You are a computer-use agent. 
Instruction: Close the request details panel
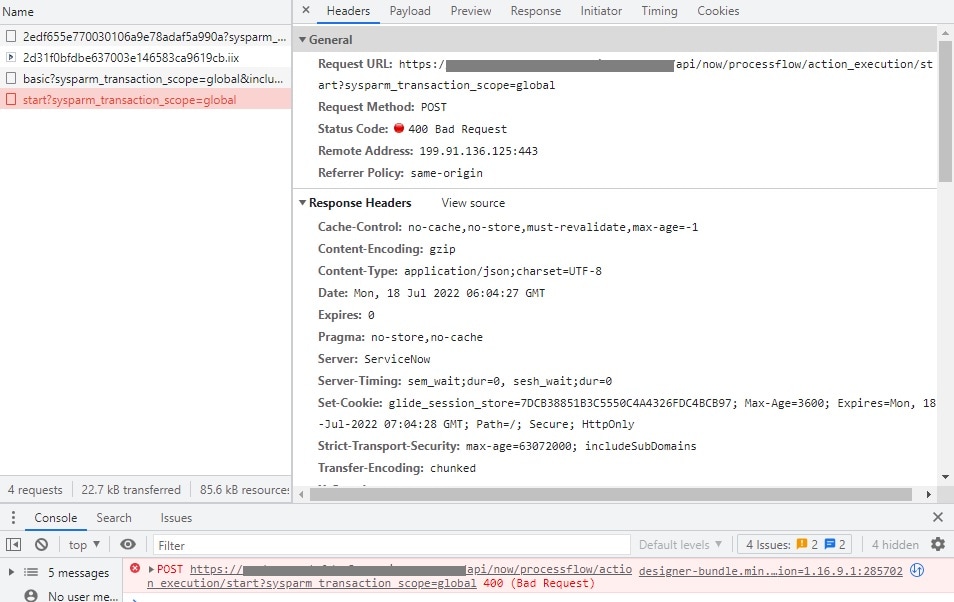(306, 10)
